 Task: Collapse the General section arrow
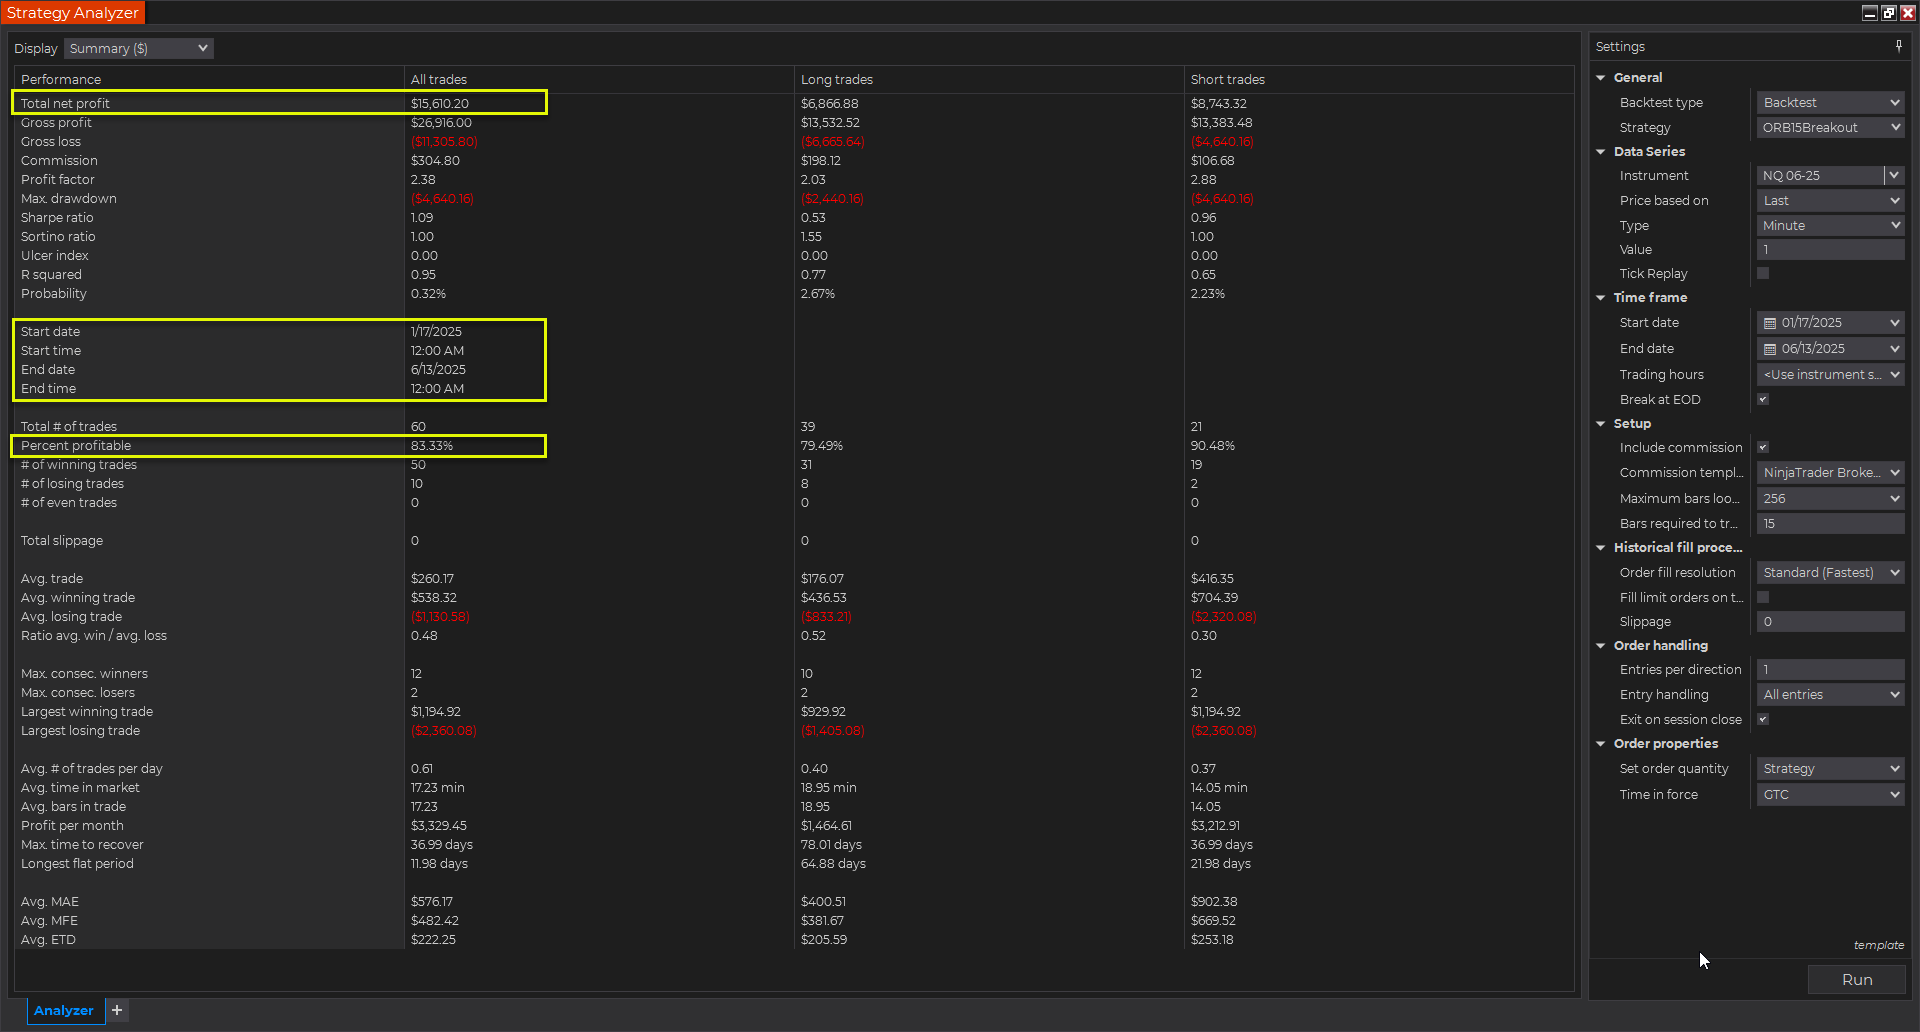(1601, 78)
